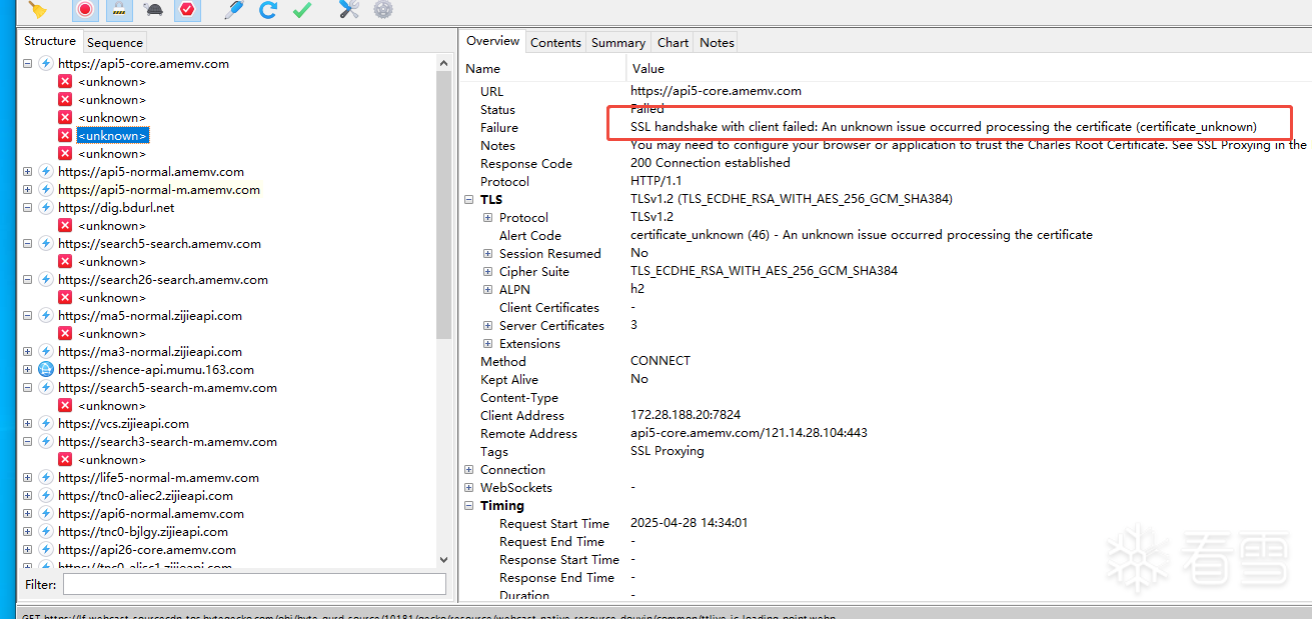The width and height of the screenshot is (1312, 619).
Task: Click red error icon of highlighted unknown entry
Action: pyautogui.click(x=65, y=135)
